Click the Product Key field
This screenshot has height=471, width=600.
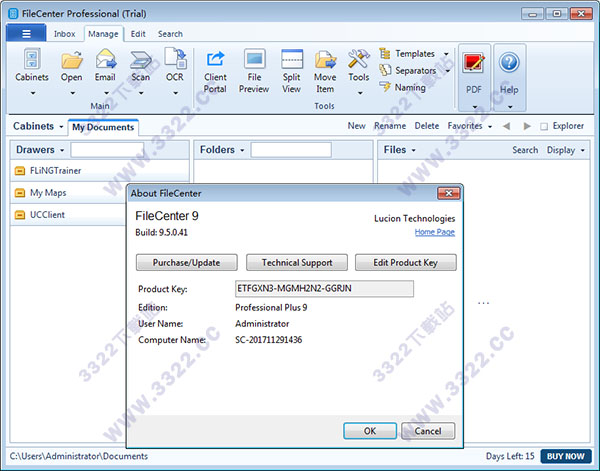tap(324, 288)
